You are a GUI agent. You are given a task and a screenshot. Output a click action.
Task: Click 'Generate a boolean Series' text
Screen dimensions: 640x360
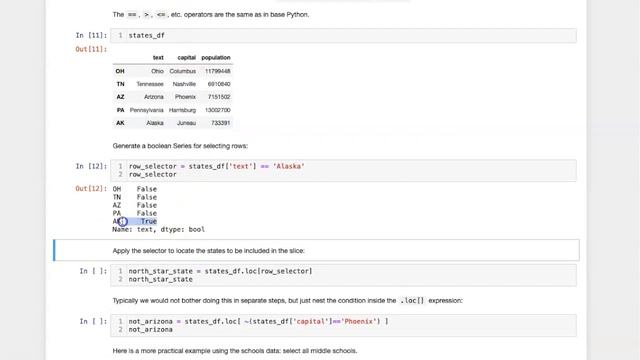180,146
